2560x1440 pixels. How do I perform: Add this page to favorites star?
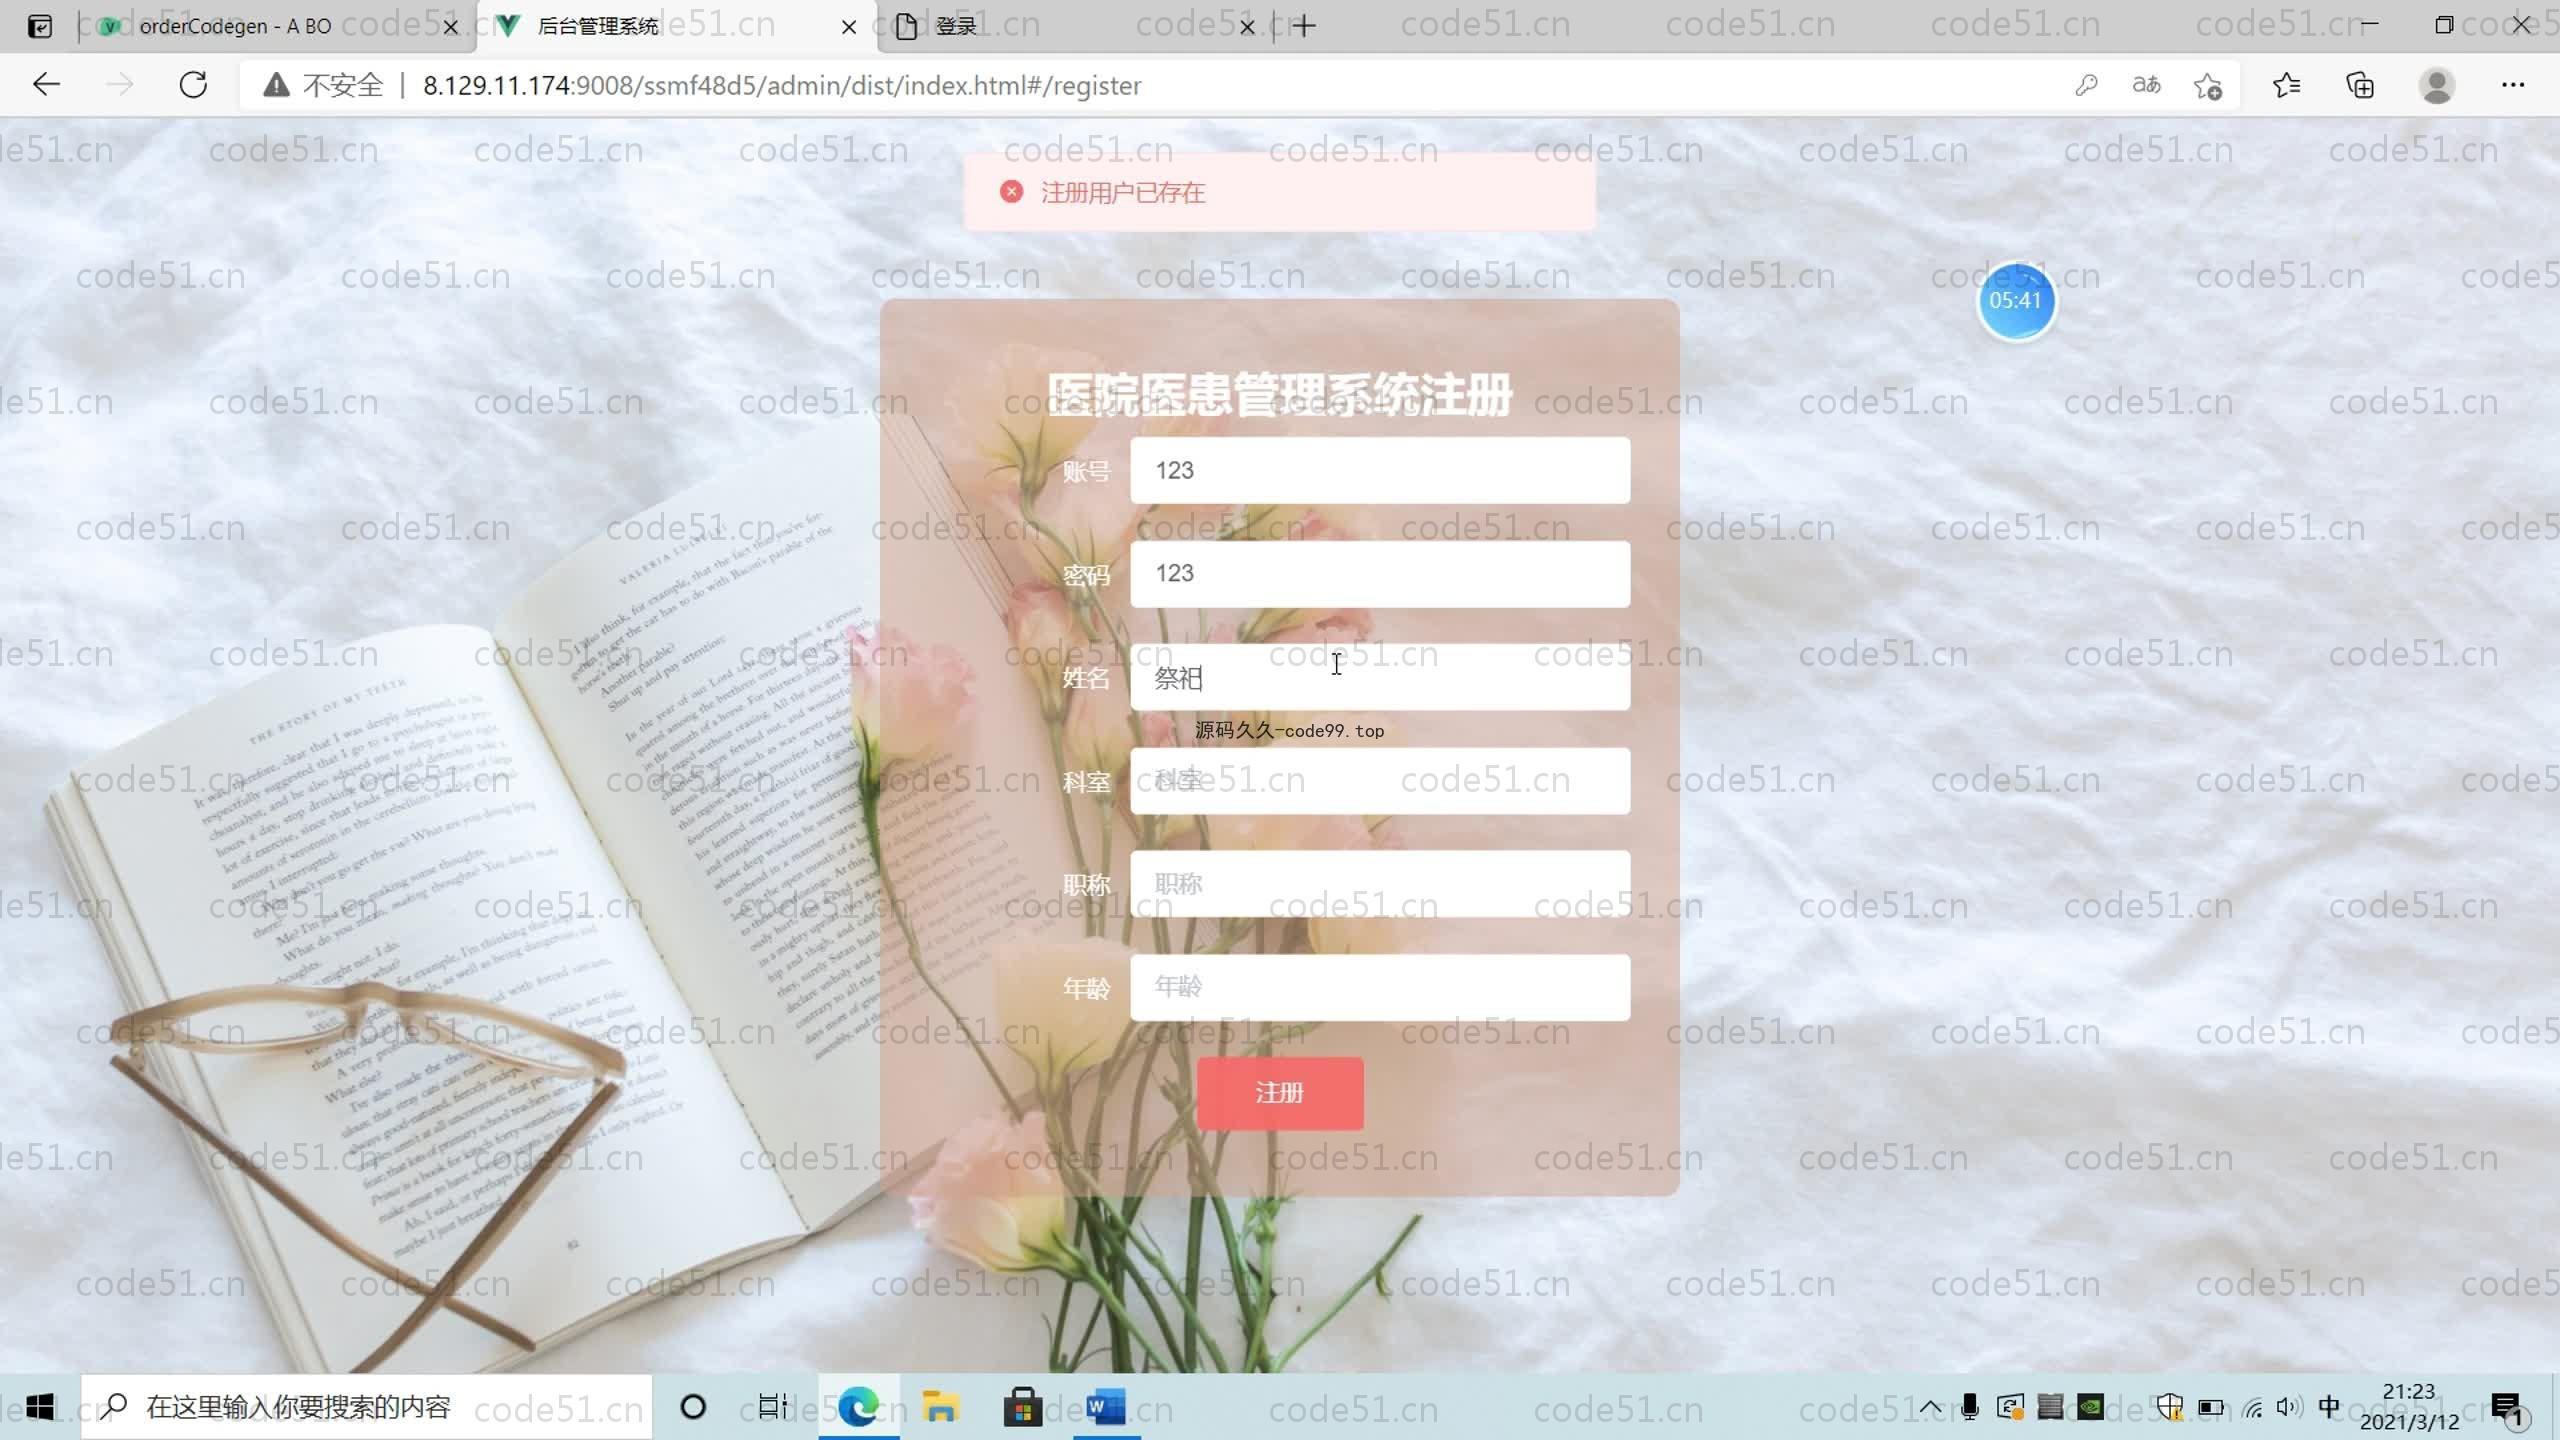[2208, 86]
